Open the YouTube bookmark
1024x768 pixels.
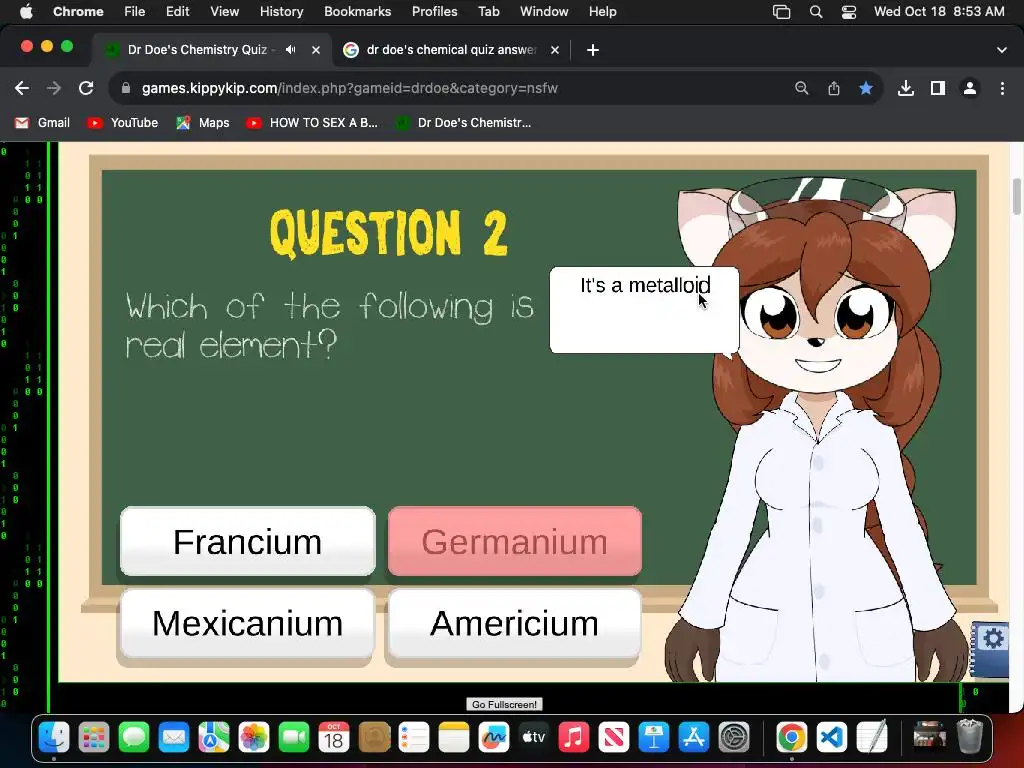point(123,123)
